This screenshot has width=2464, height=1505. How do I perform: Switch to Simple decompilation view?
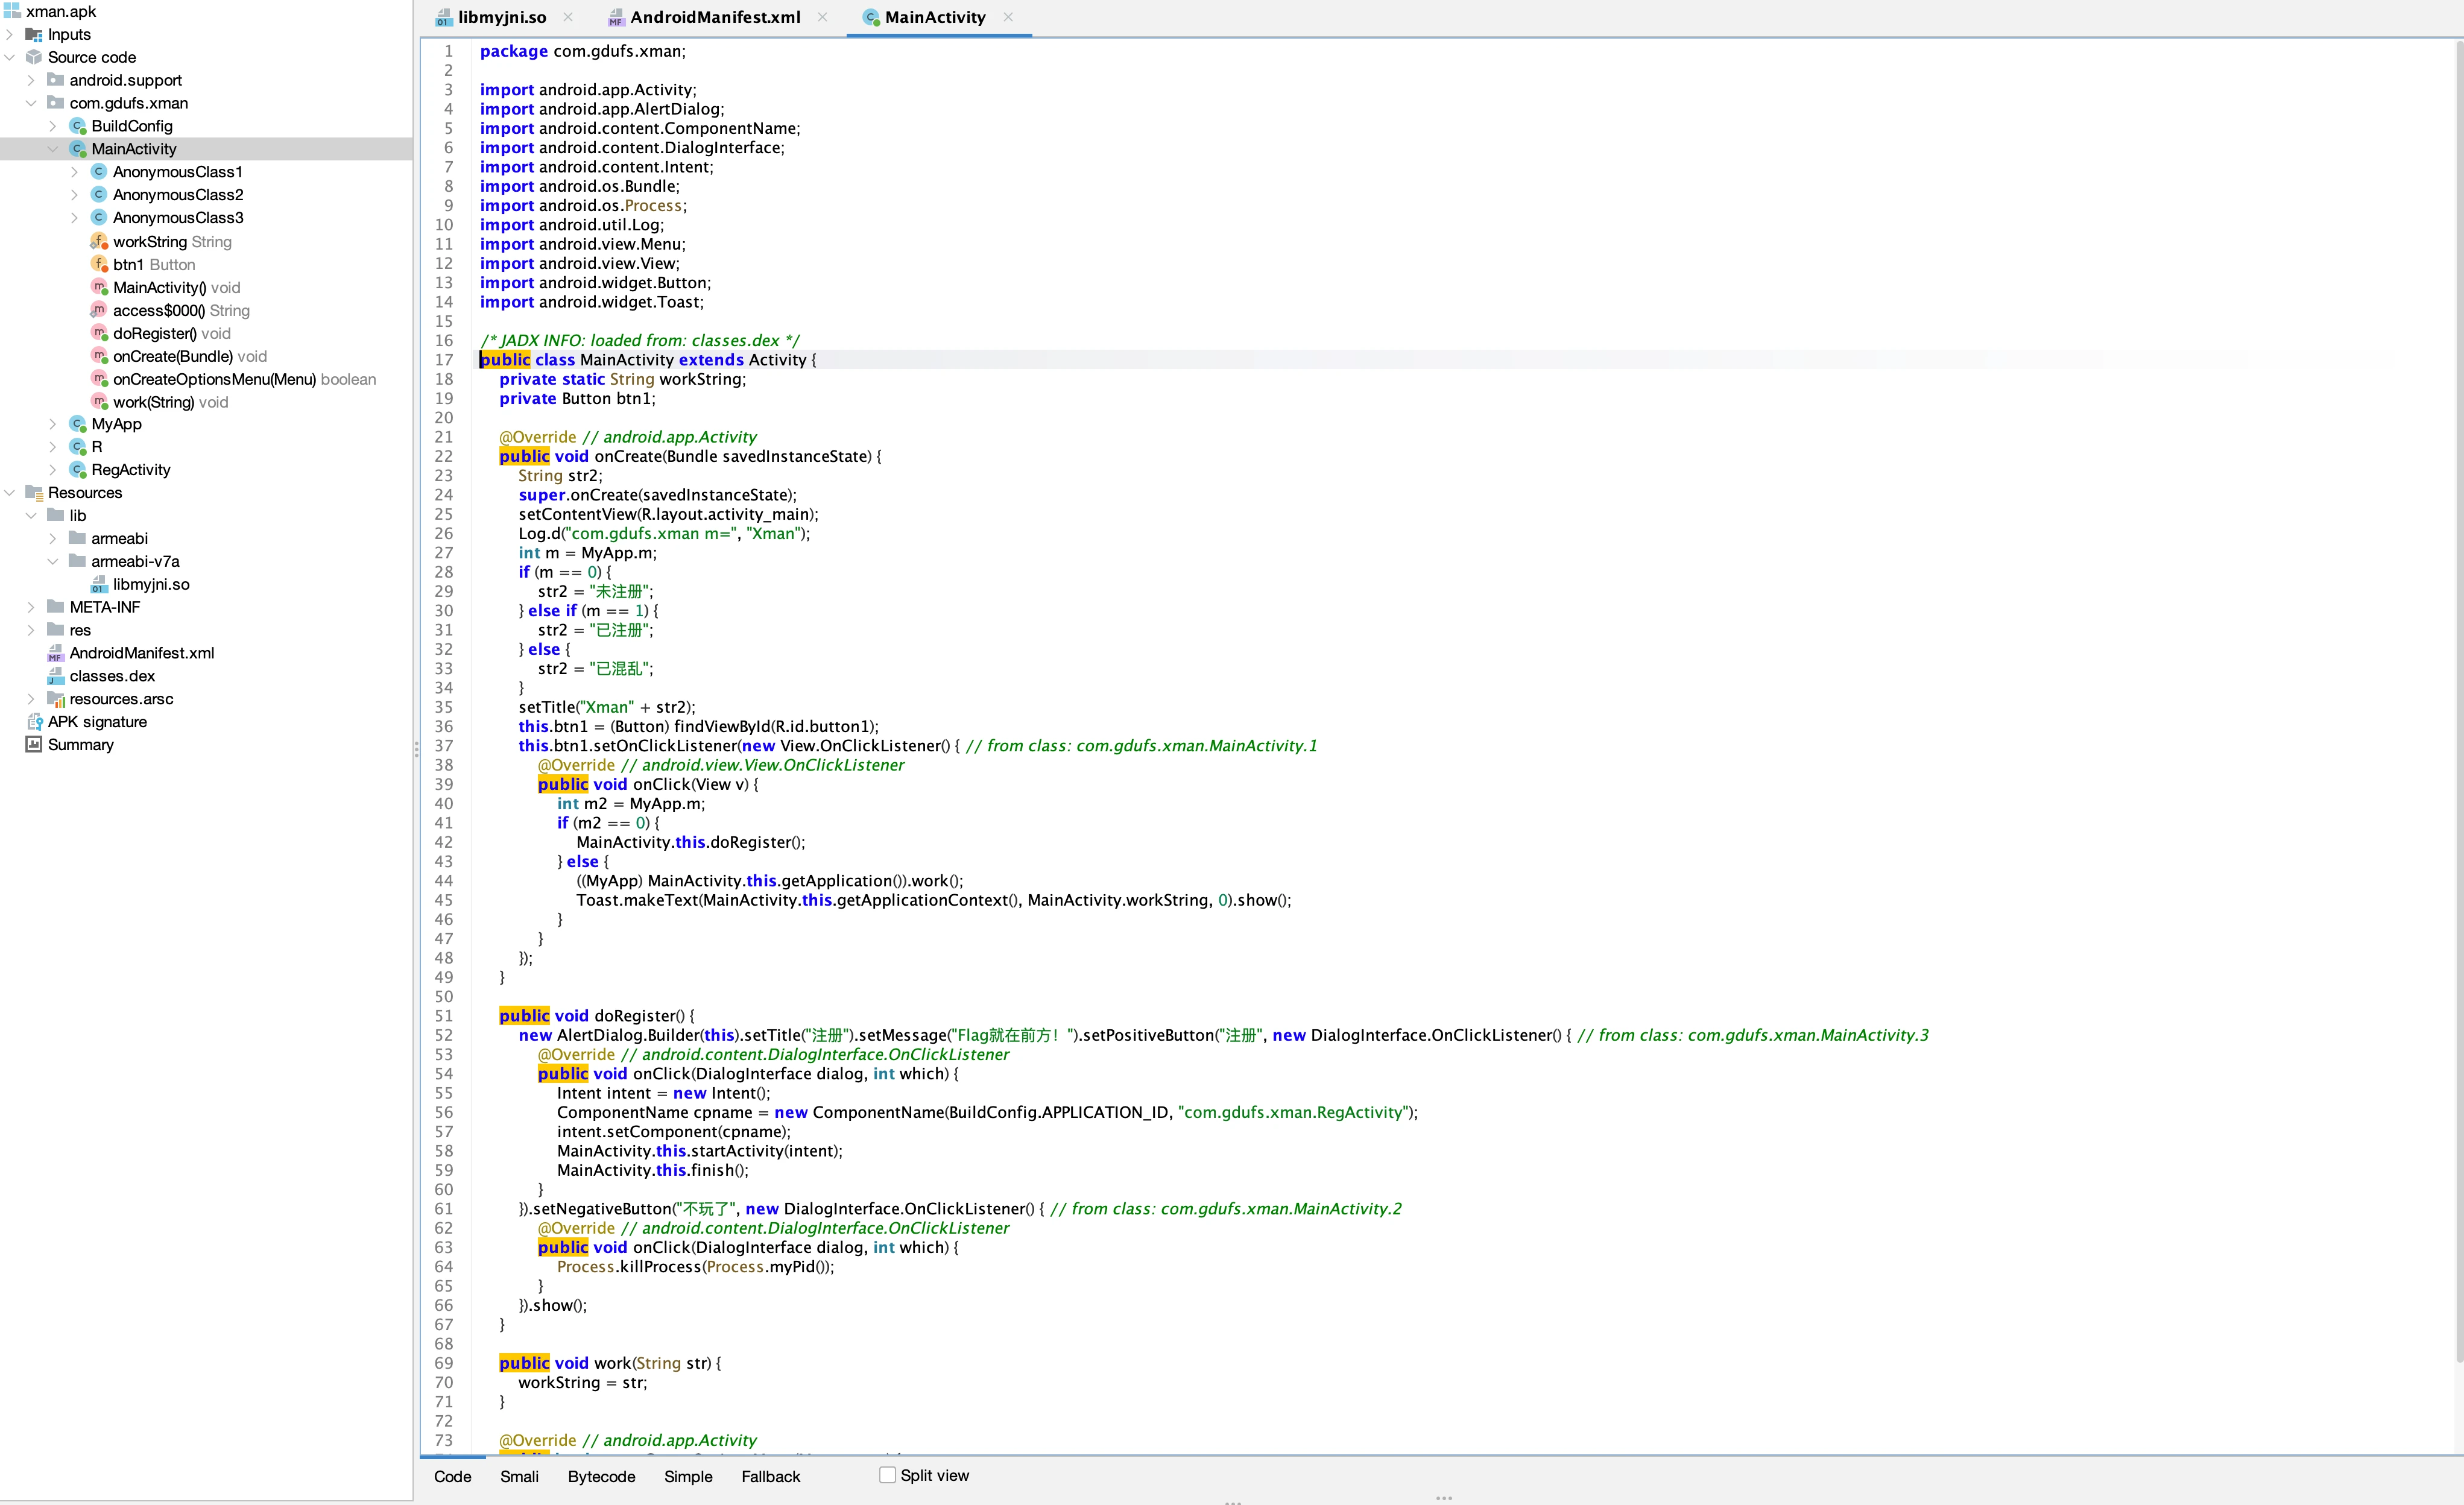[x=688, y=1477]
